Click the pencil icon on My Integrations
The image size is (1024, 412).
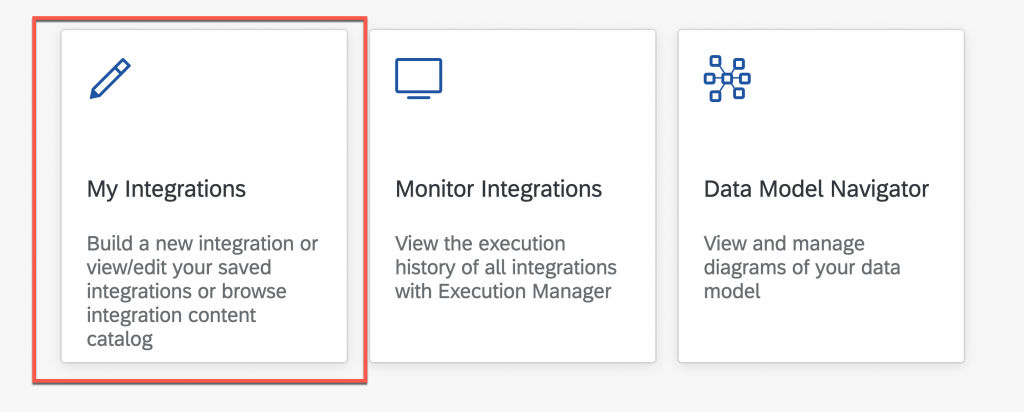click(x=110, y=78)
